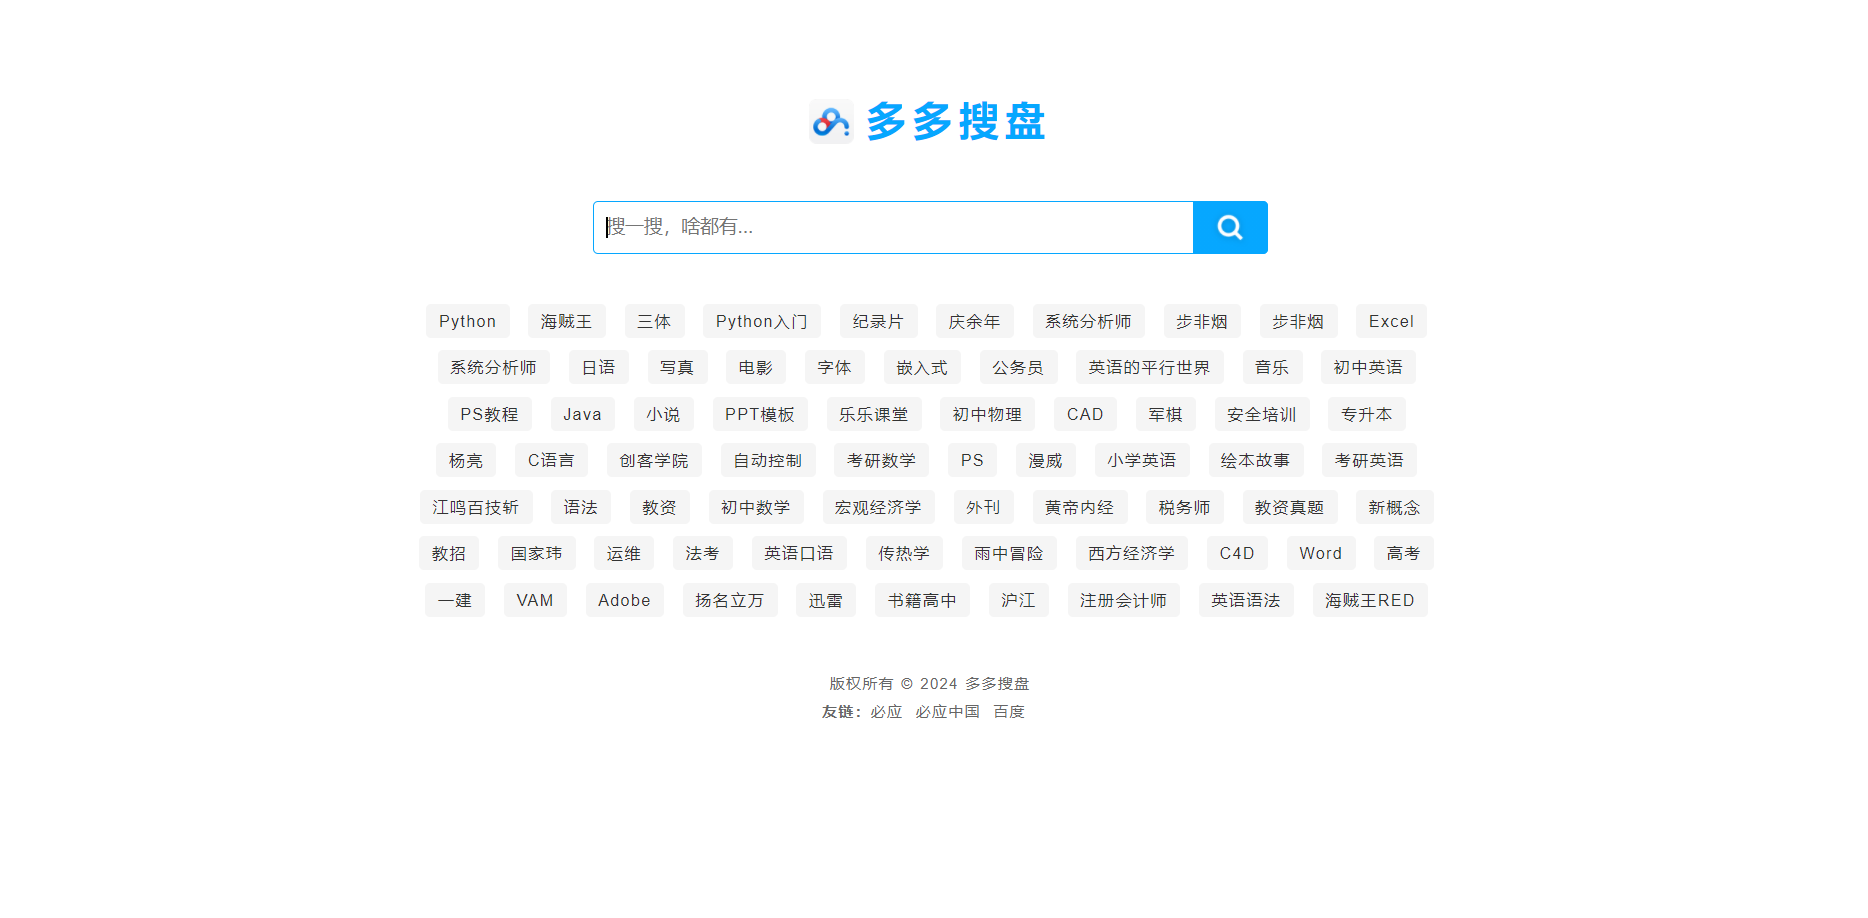This screenshot has height=918, width=1868.
Task: Click the C语言 keyword tag
Action: [551, 460]
